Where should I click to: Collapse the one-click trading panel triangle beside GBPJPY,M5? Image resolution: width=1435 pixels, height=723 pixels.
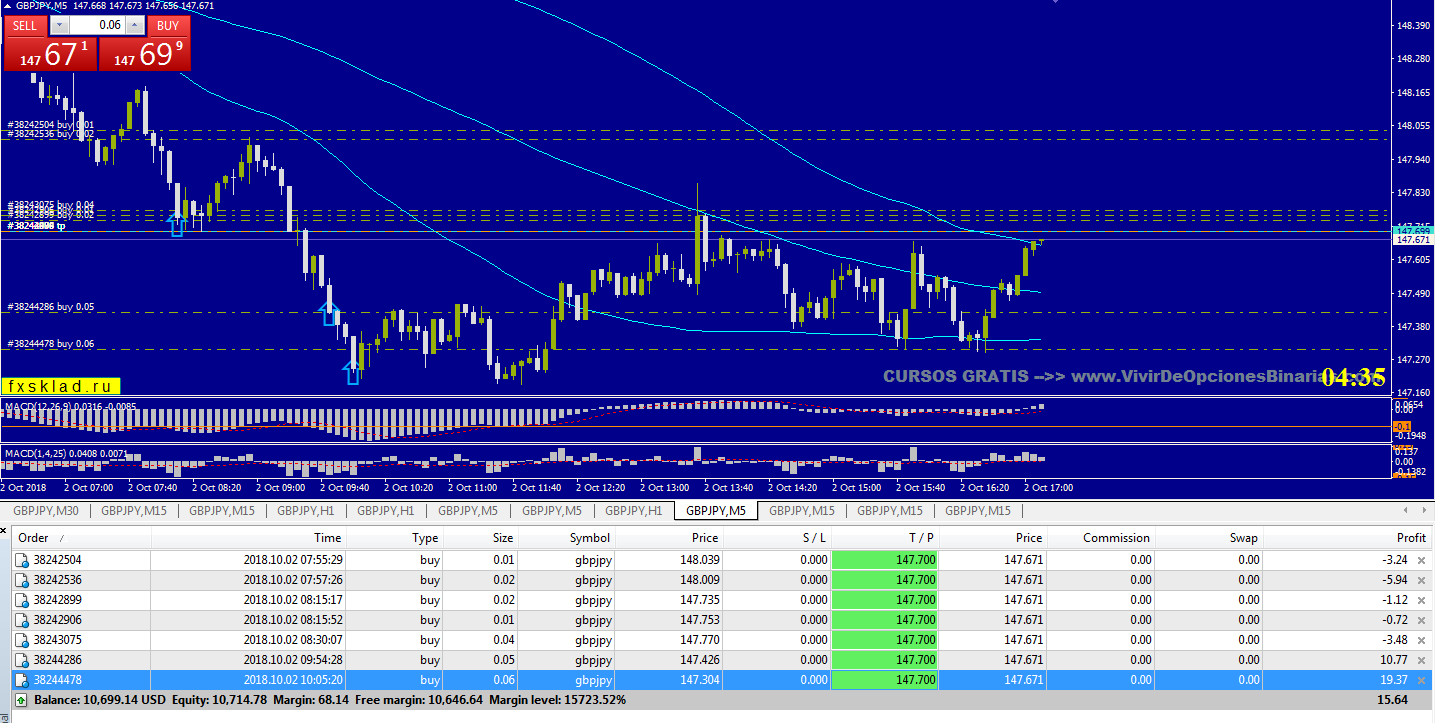(x=8, y=6)
